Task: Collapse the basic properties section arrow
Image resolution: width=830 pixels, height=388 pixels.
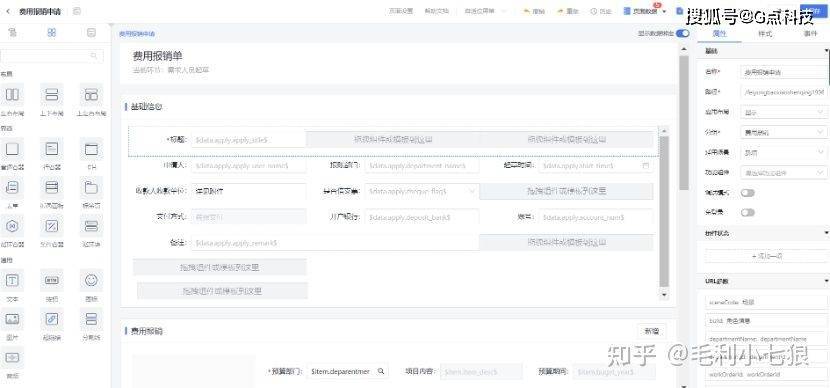Action: click(826, 51)
